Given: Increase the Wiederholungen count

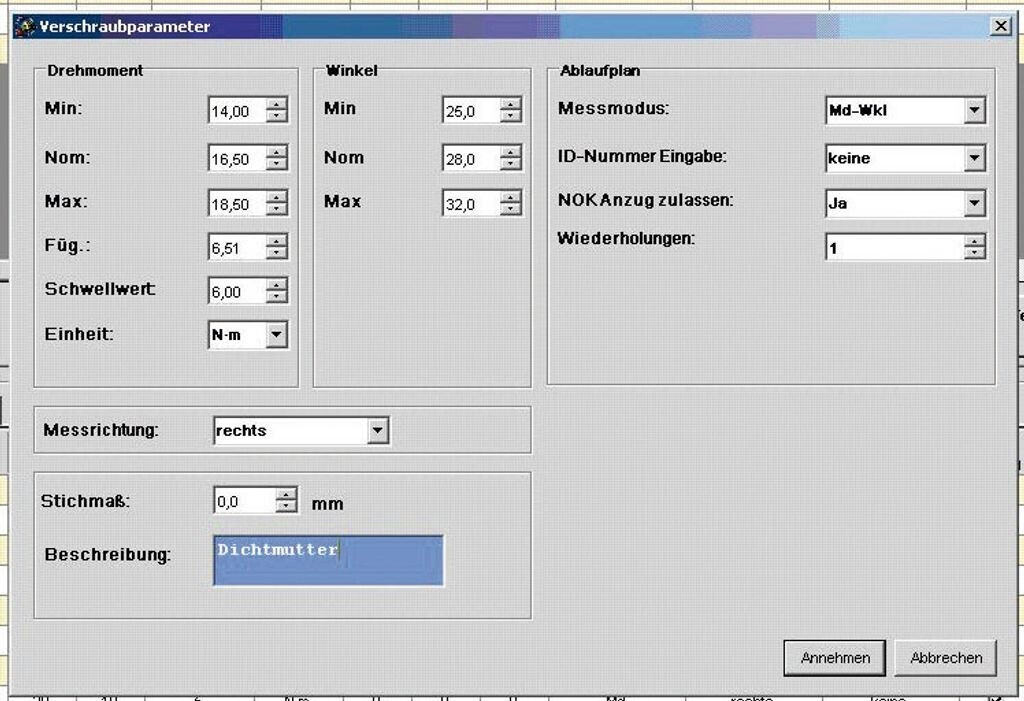Looking at the screenshot, I should coord(975,241).
